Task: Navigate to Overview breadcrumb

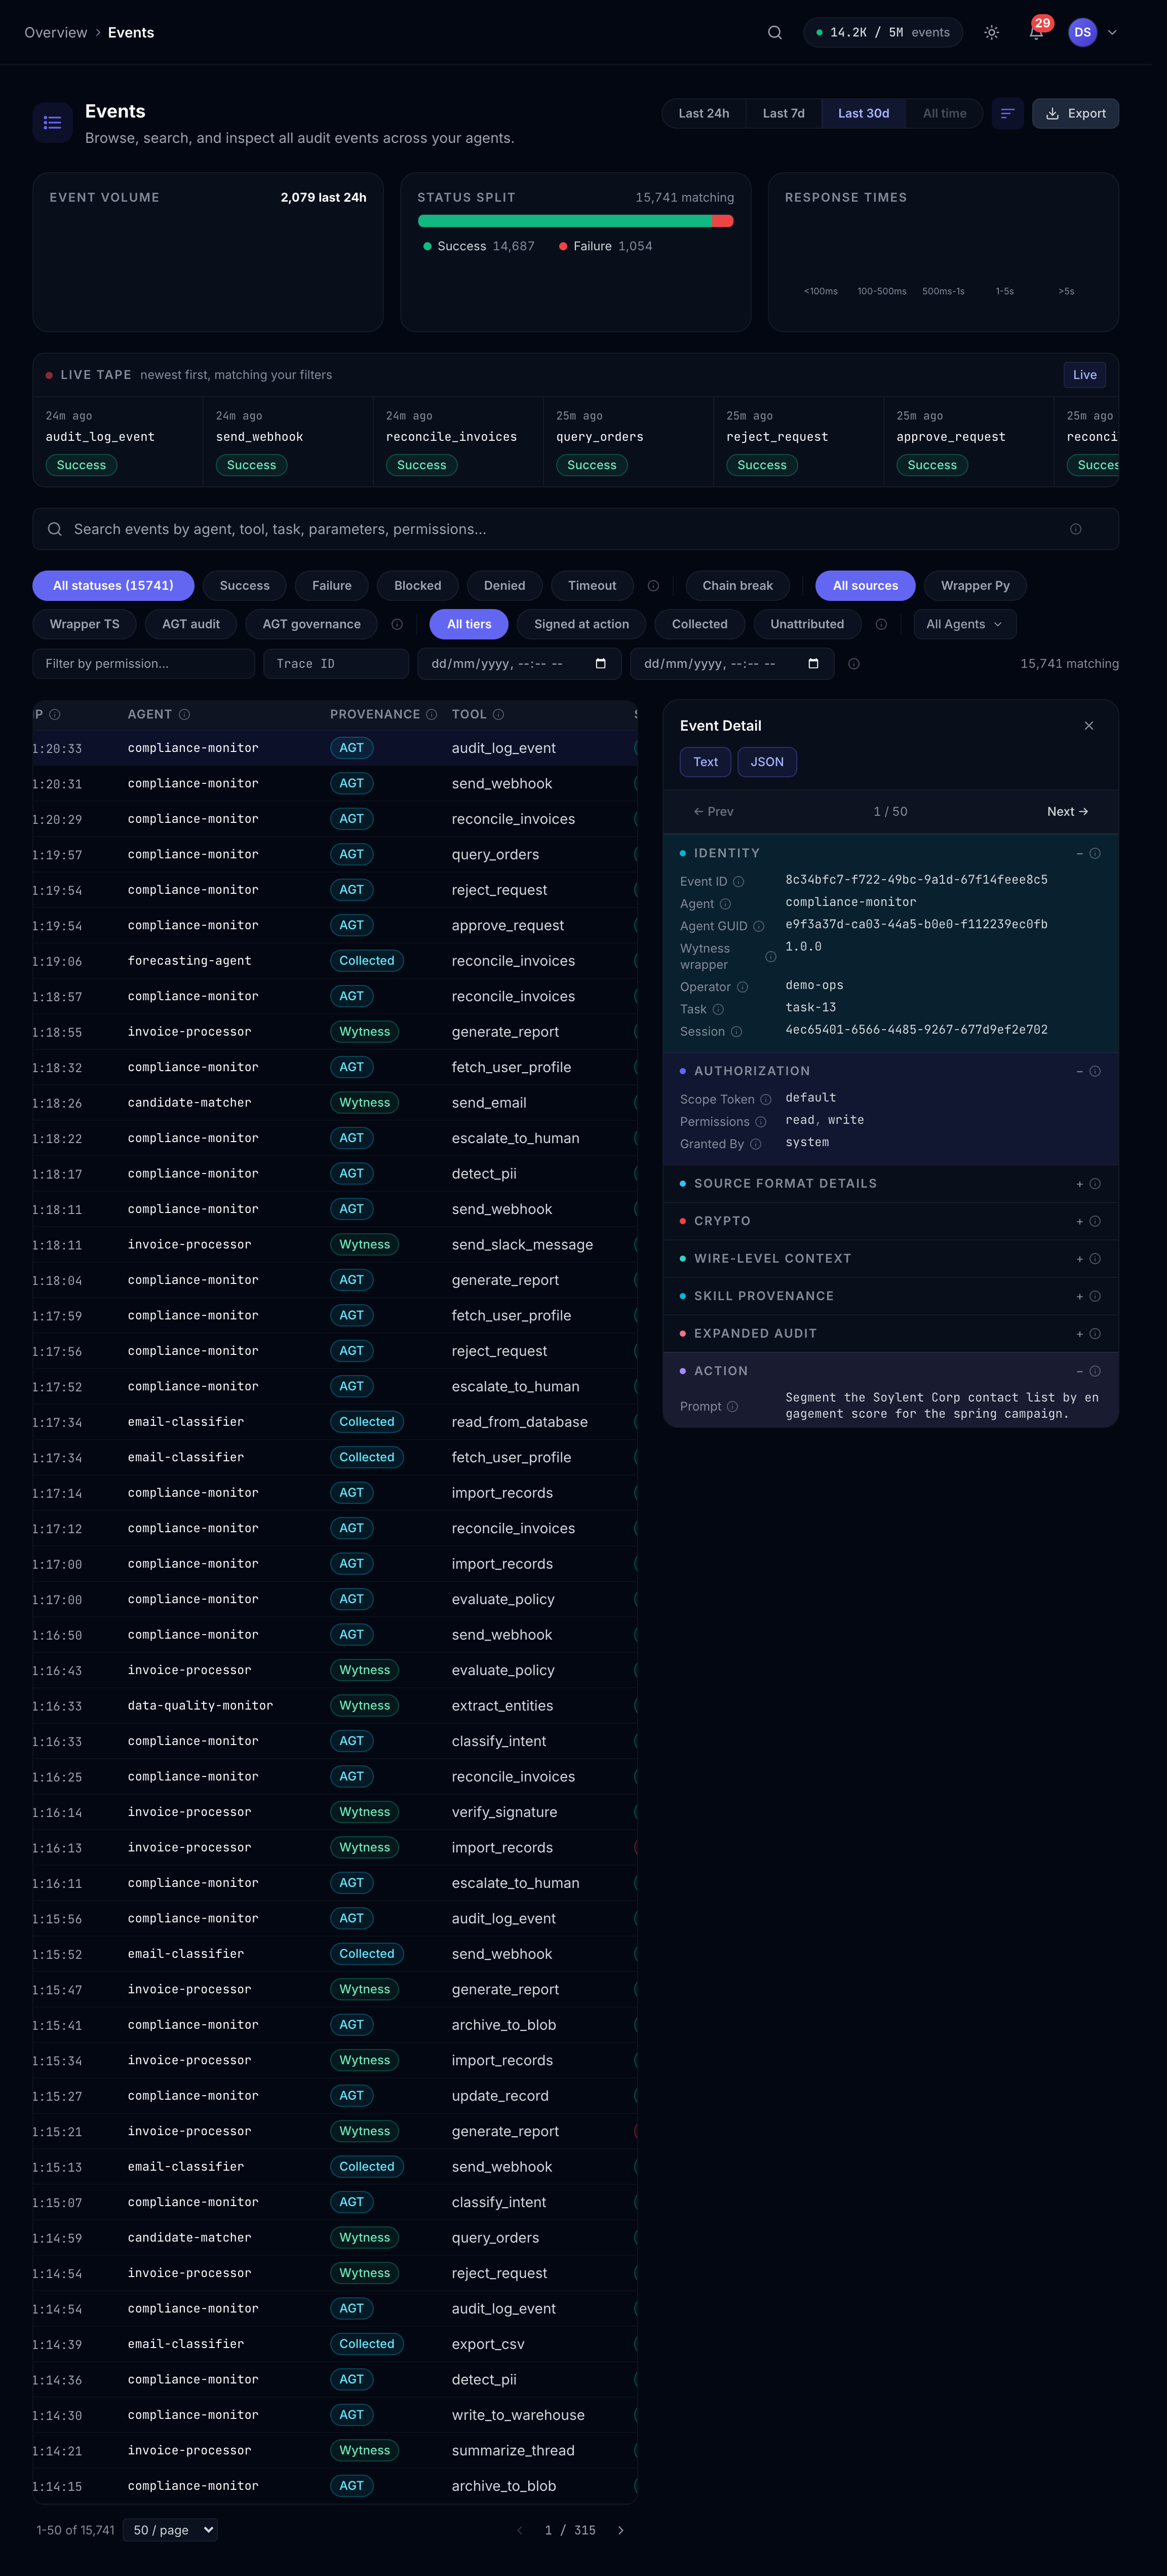Action: click(56, 32)
